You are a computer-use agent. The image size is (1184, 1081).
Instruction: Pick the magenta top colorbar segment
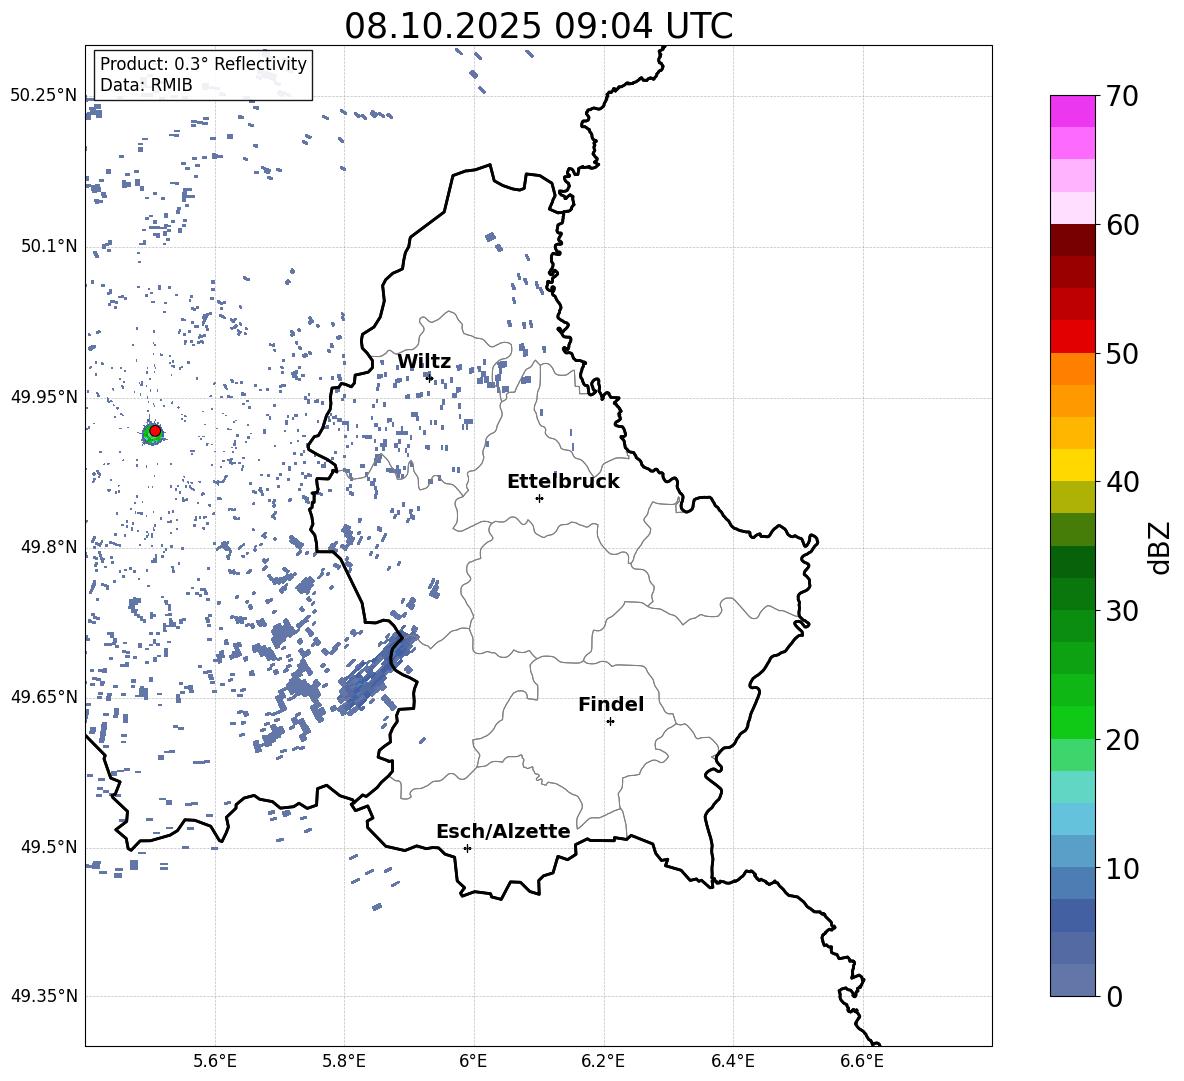tap(1073, 111)
